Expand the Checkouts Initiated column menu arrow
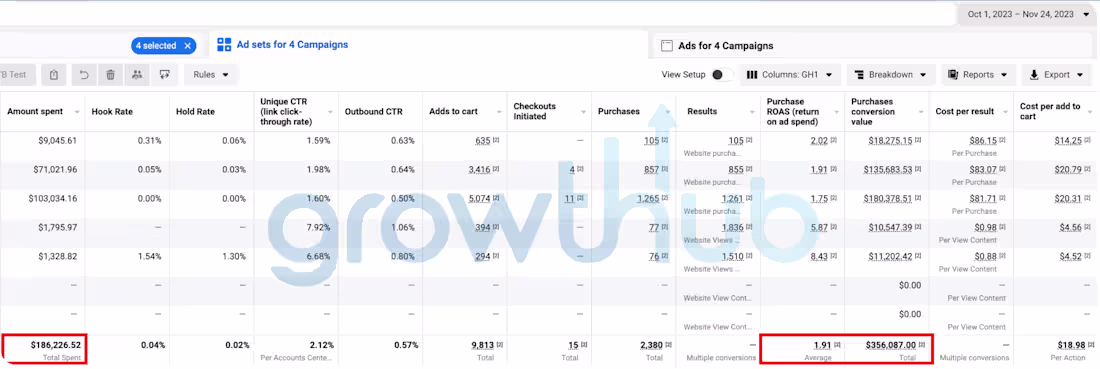 click(583, 112)
